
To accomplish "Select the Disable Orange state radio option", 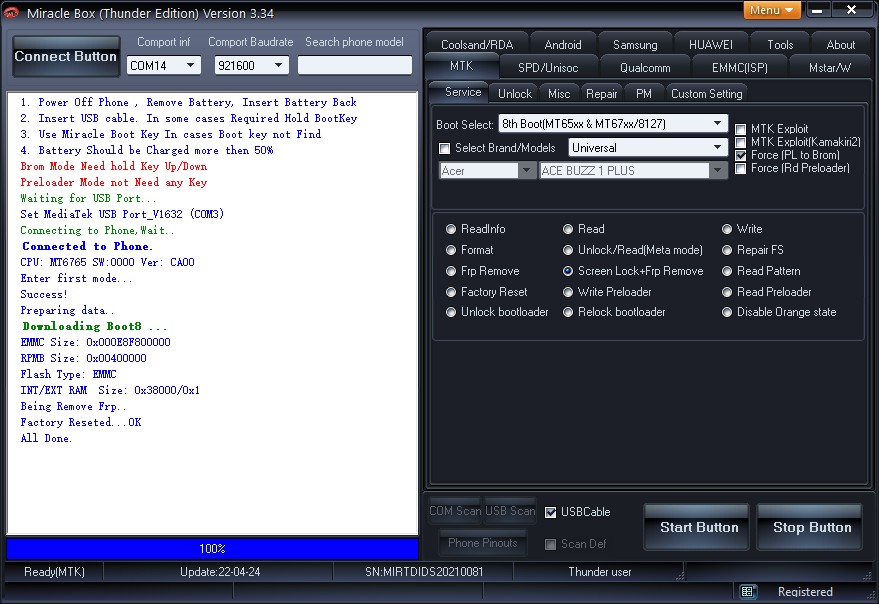I will tap(727, 312).
